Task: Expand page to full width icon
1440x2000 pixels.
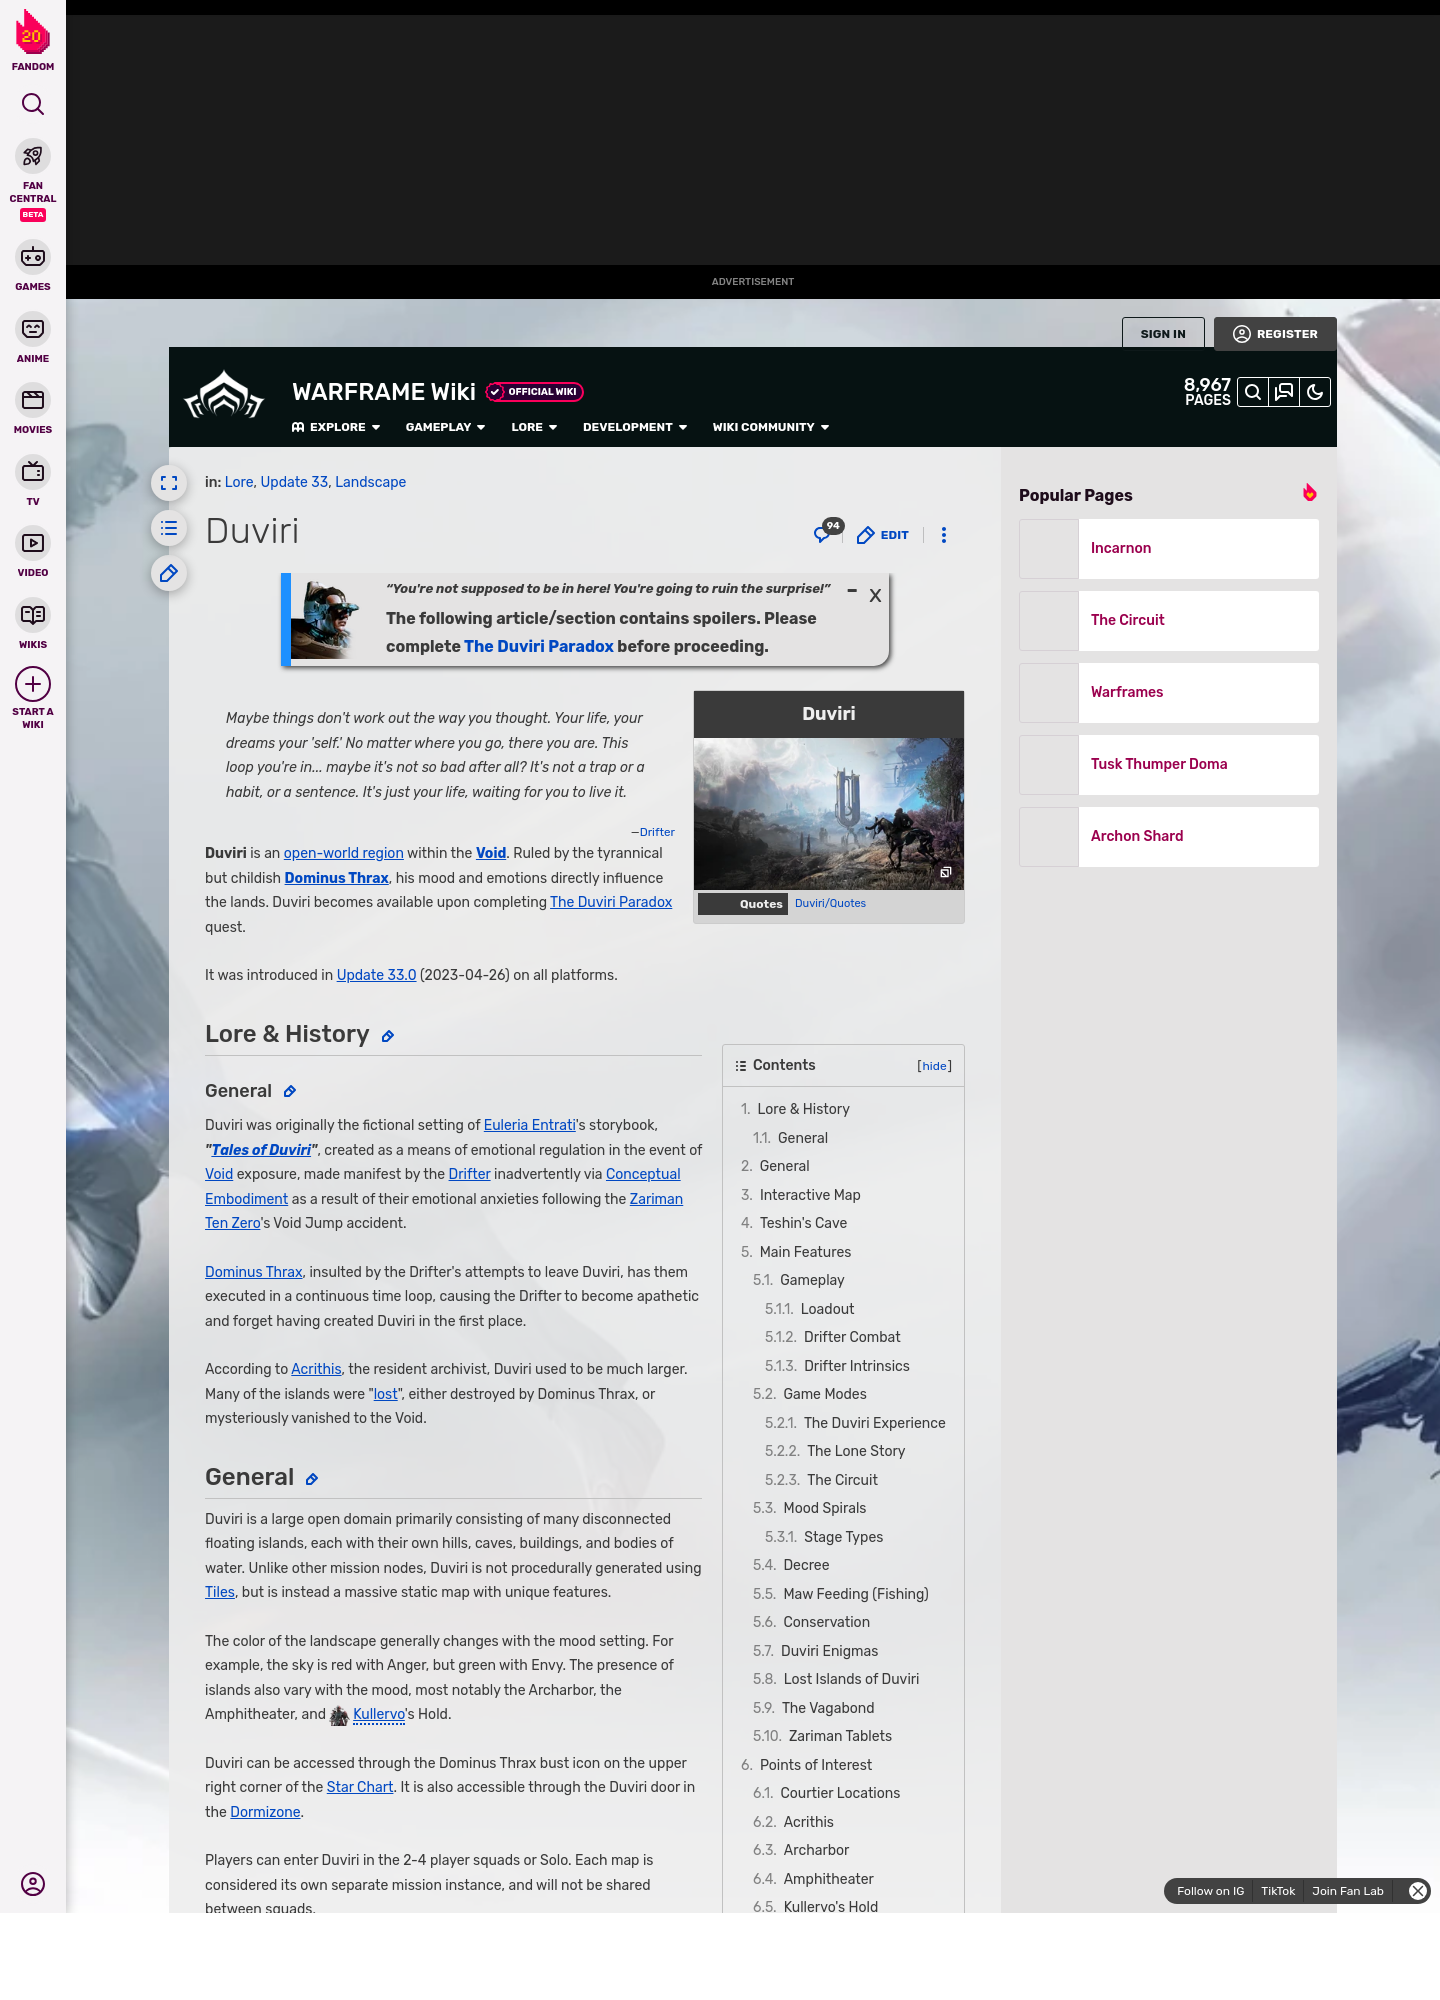Action: (169, 483)
